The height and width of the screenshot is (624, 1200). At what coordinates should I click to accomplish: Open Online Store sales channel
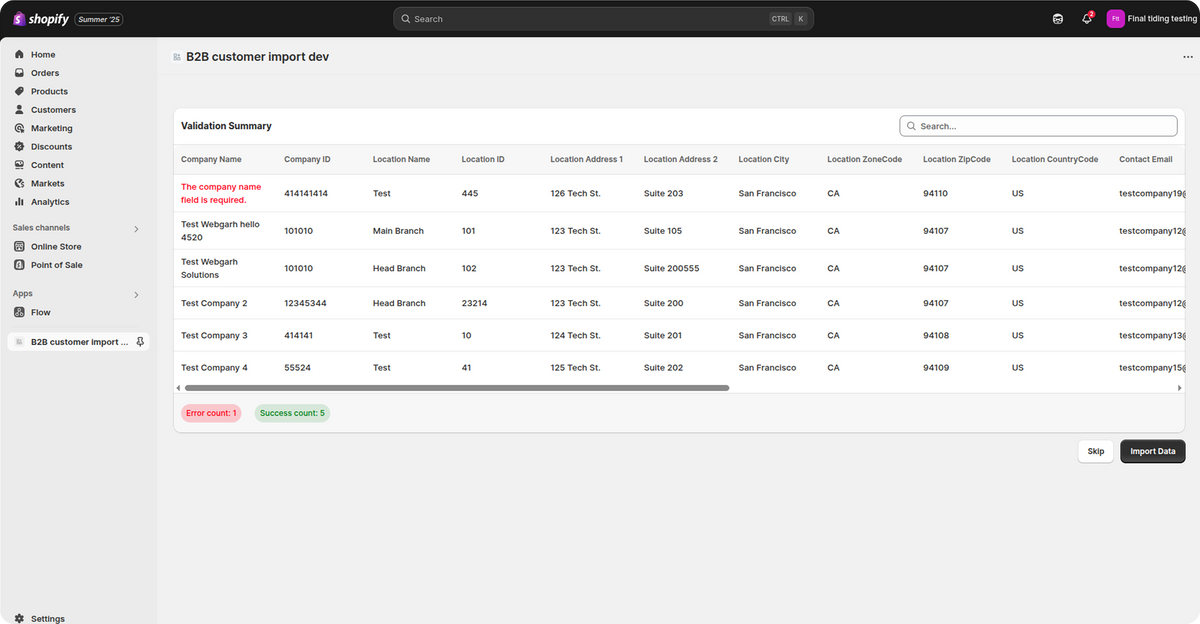coord(55,247)
